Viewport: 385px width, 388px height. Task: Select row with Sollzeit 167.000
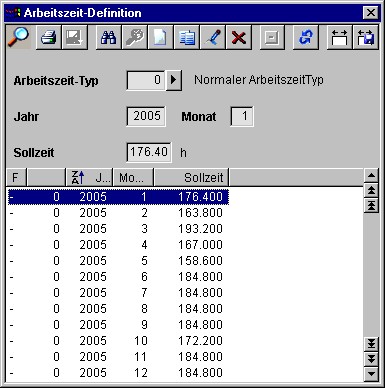(x=118, y=245)
